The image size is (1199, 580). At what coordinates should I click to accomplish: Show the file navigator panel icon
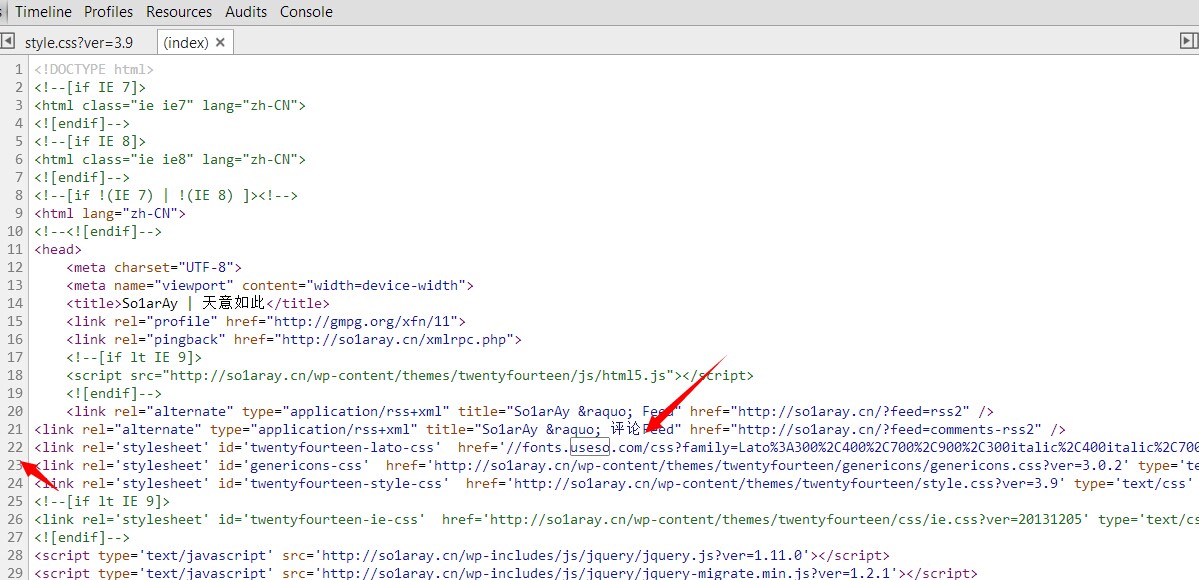[x=7, y=41]
